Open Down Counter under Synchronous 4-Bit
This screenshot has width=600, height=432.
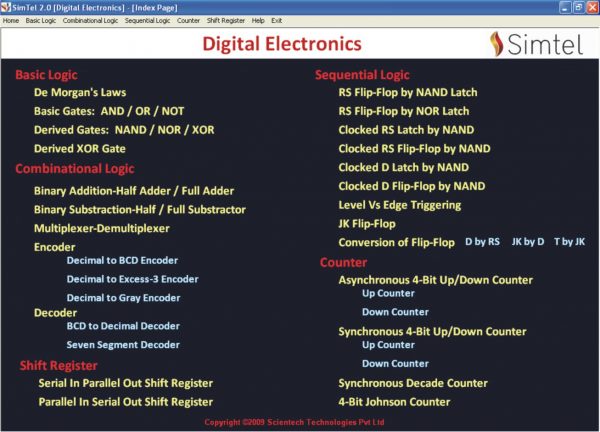pos(395,364)
